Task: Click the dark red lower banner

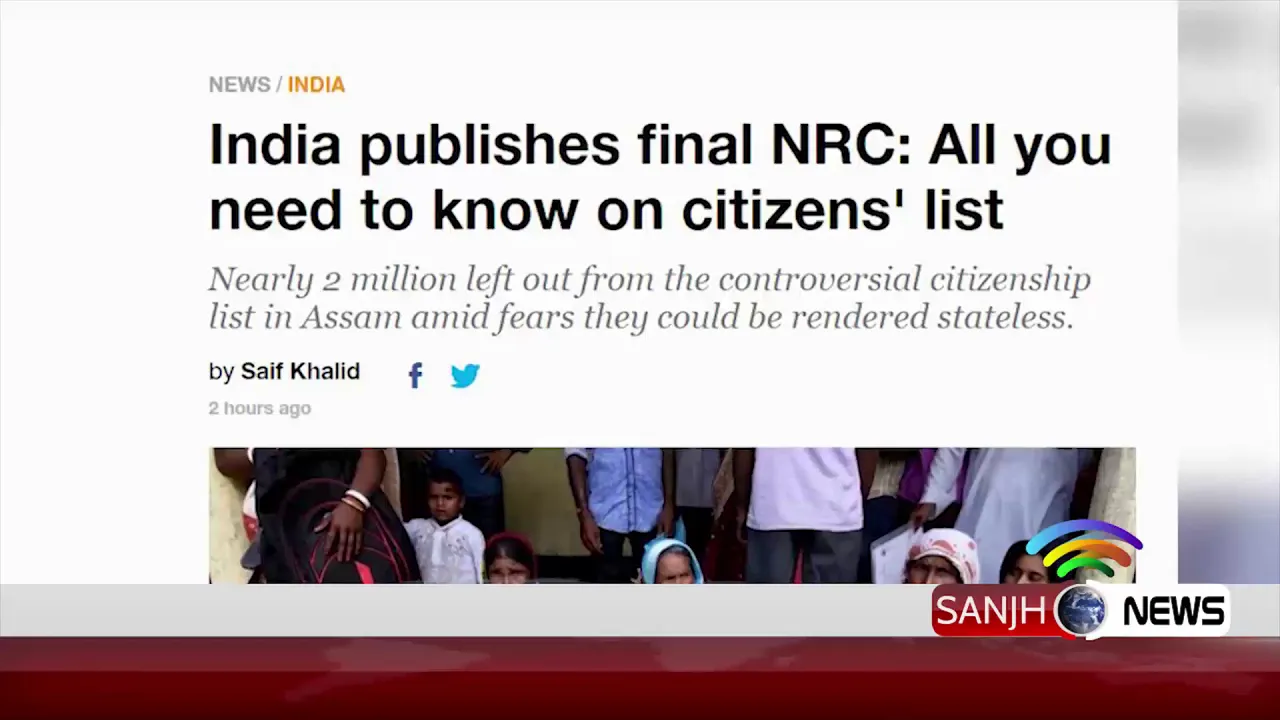Action: click(x=640, y=679)
